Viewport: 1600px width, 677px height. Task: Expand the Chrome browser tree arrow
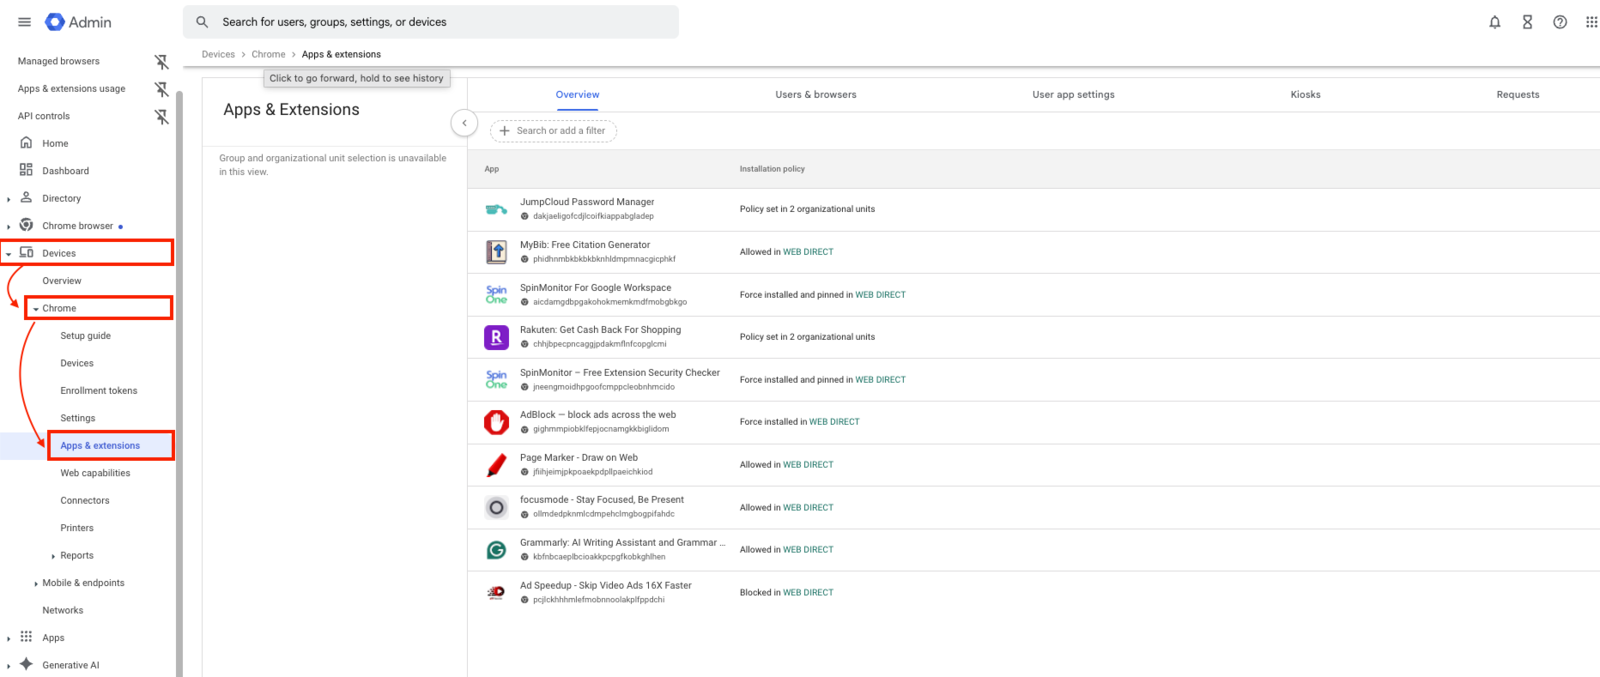[9, 226]
